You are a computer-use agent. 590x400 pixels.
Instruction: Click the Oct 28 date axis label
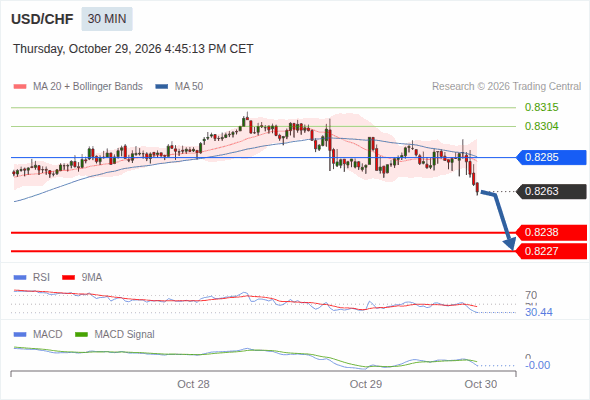193,384
